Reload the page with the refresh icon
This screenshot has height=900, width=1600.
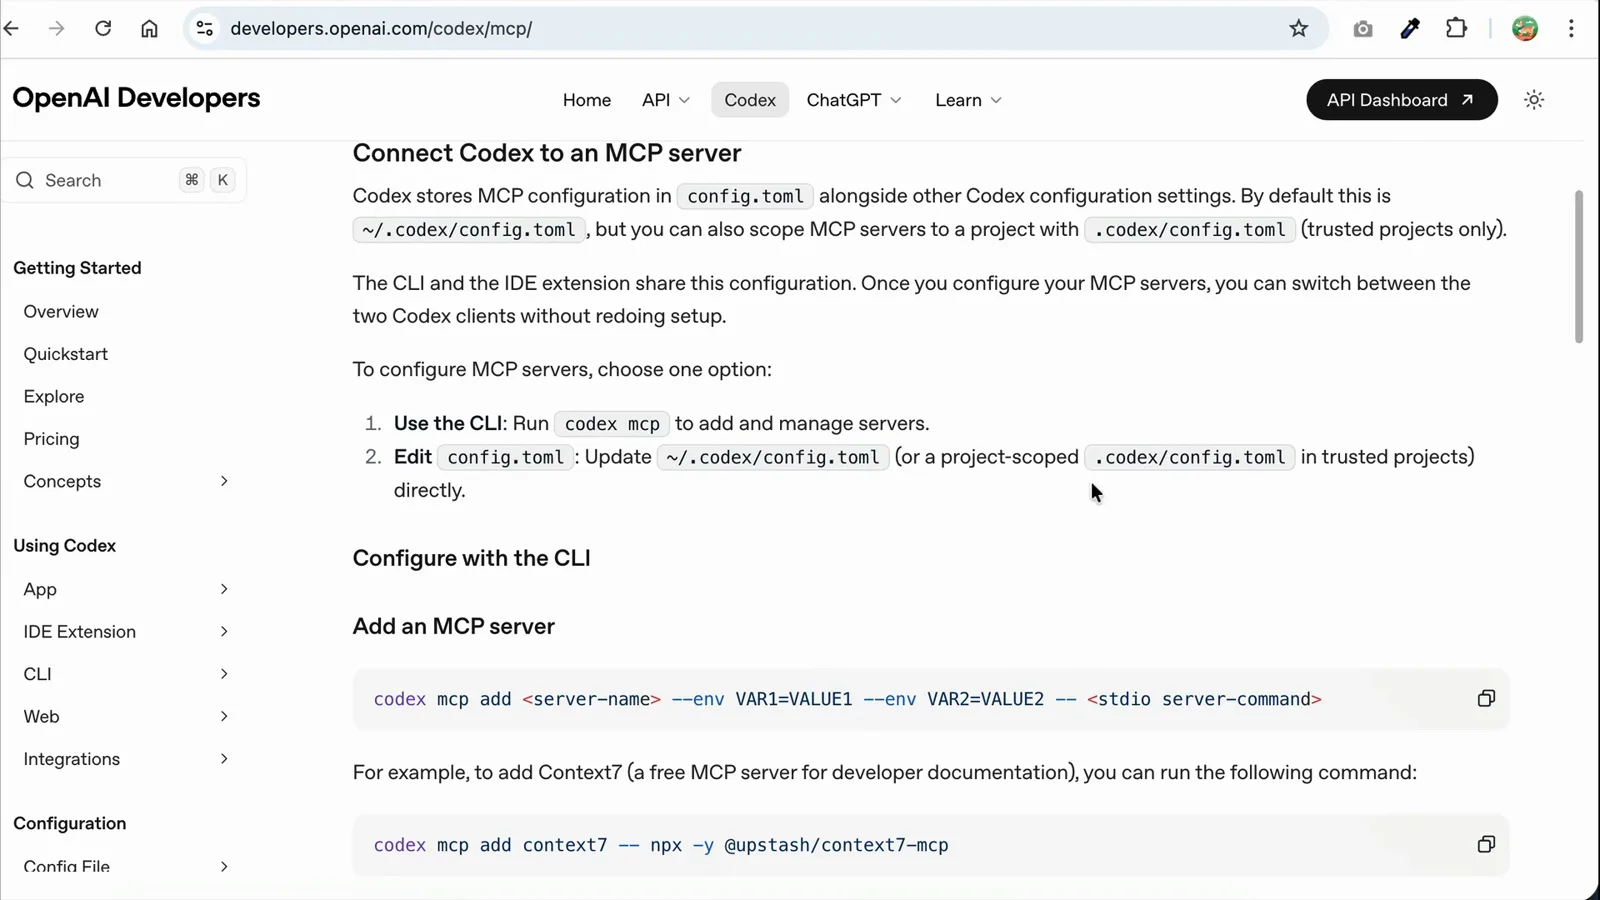click(x=103, y=28)
